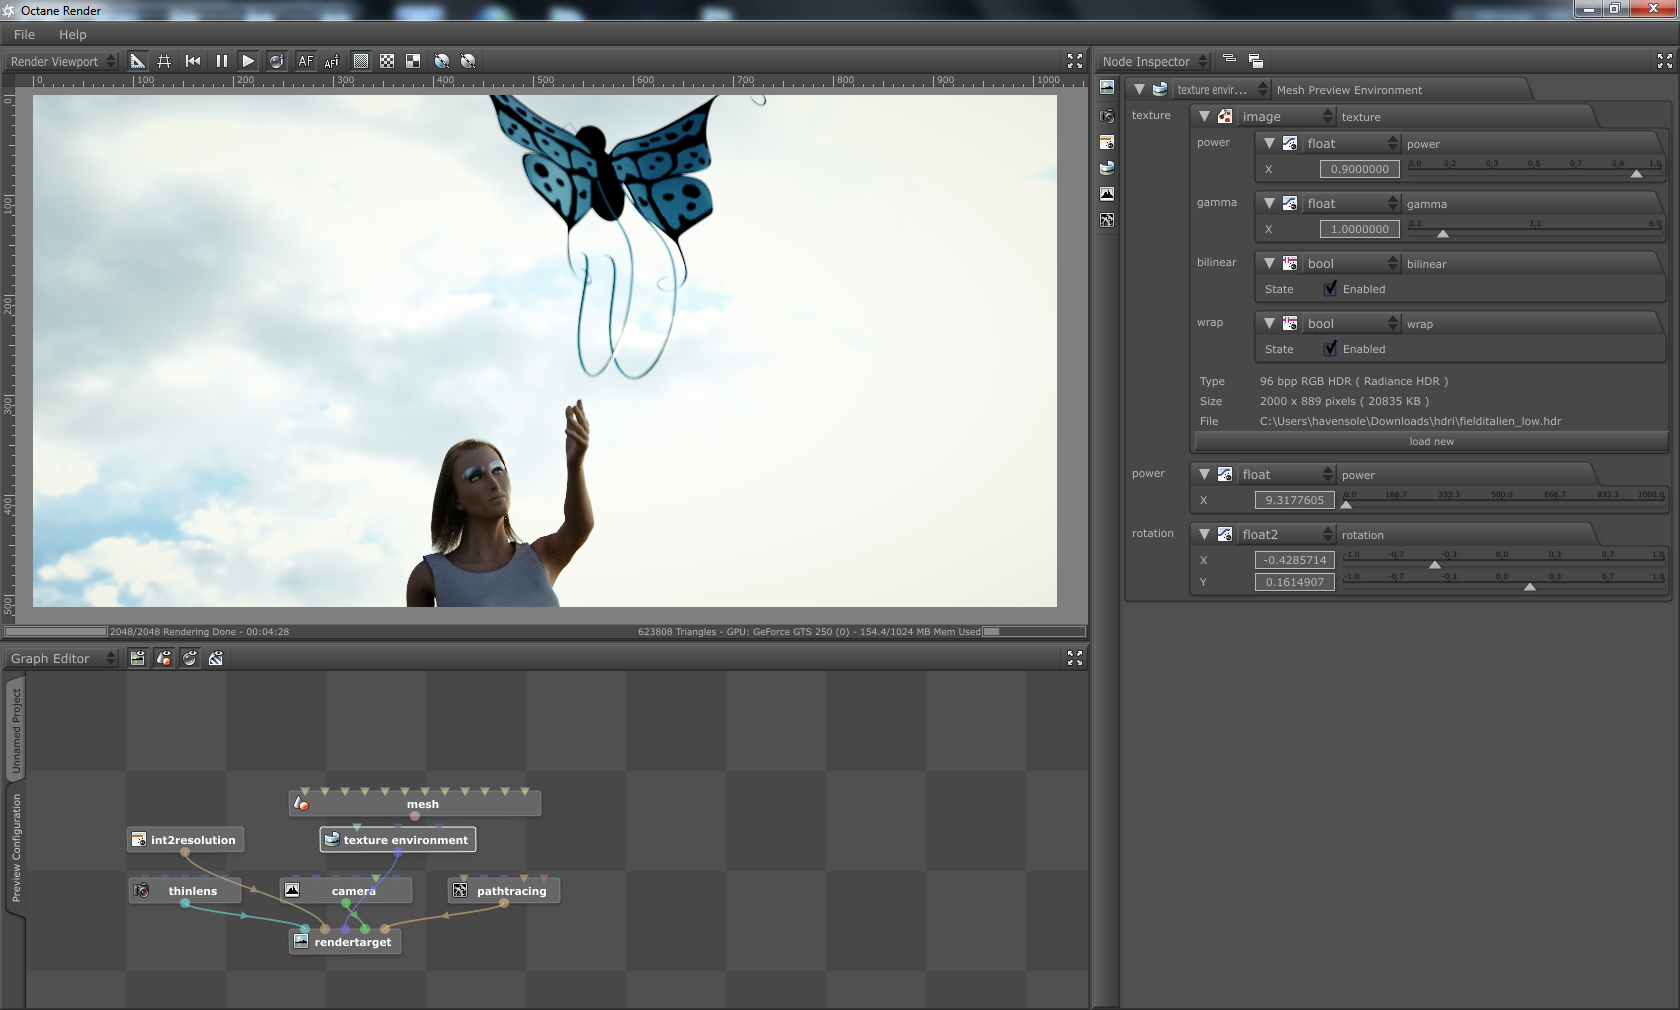The image size is (1680, 1010).
Task: Disable the bilinear Enabled checkbox
Action: pos(1330,289)
